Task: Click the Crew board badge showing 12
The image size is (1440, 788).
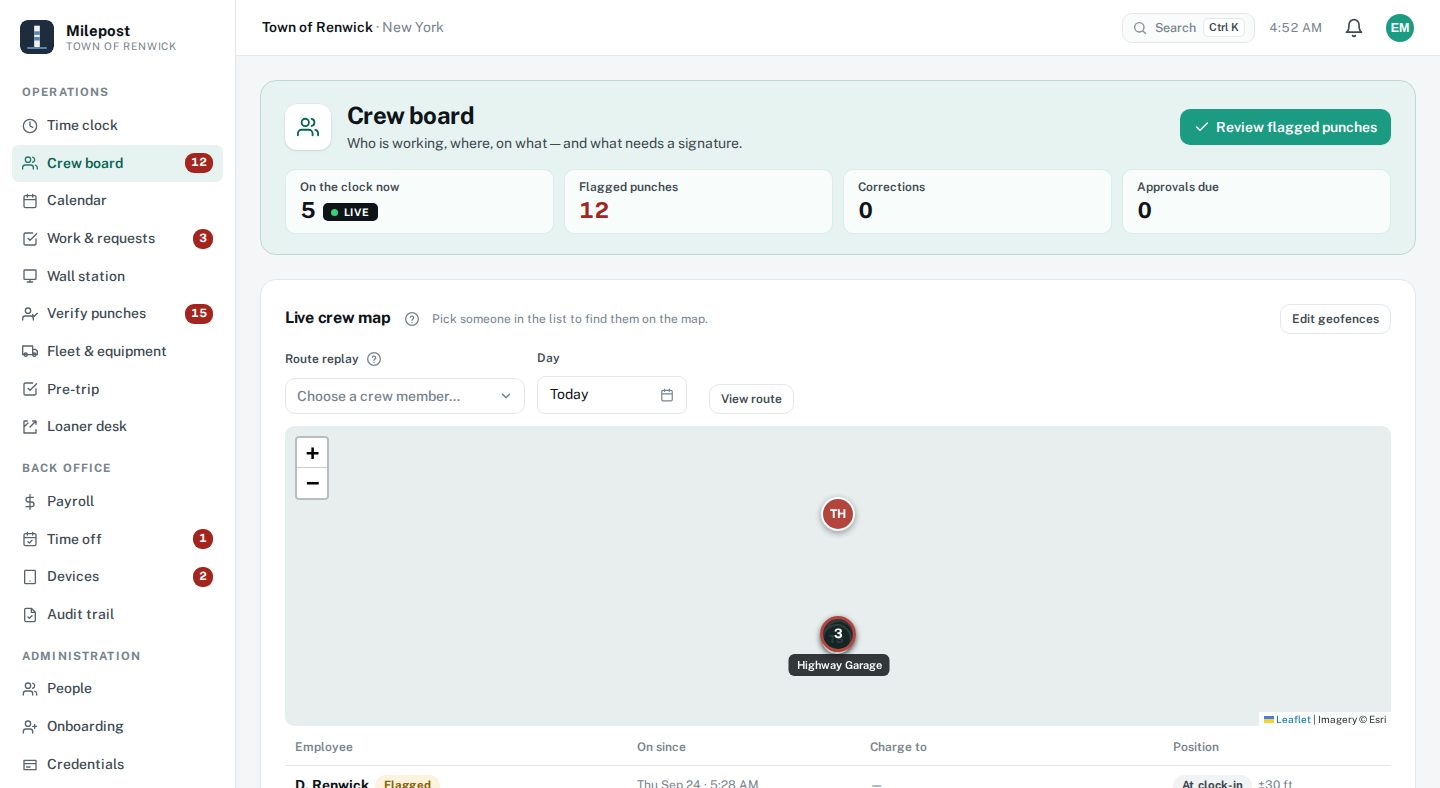Action: tap(199, 163)
